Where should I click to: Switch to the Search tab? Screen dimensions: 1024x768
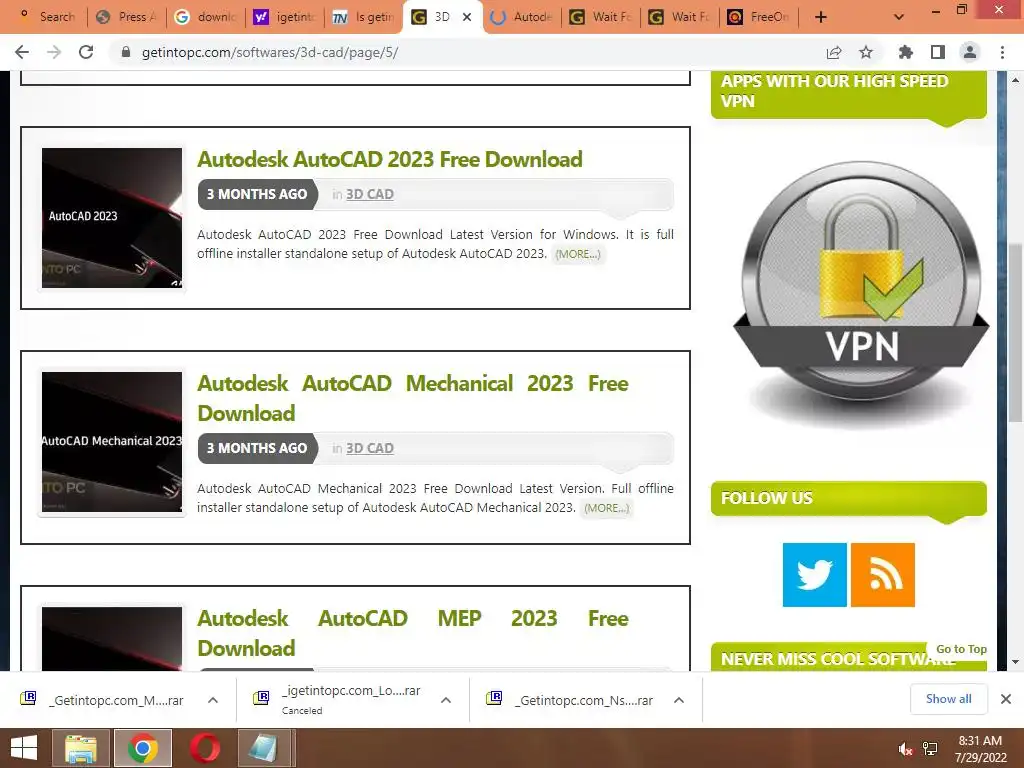tap(47, 17)
